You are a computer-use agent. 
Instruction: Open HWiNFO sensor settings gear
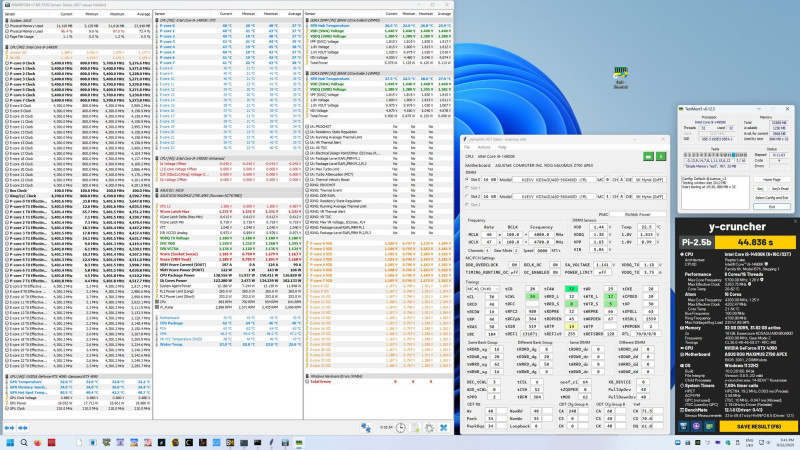coord(430,428)
